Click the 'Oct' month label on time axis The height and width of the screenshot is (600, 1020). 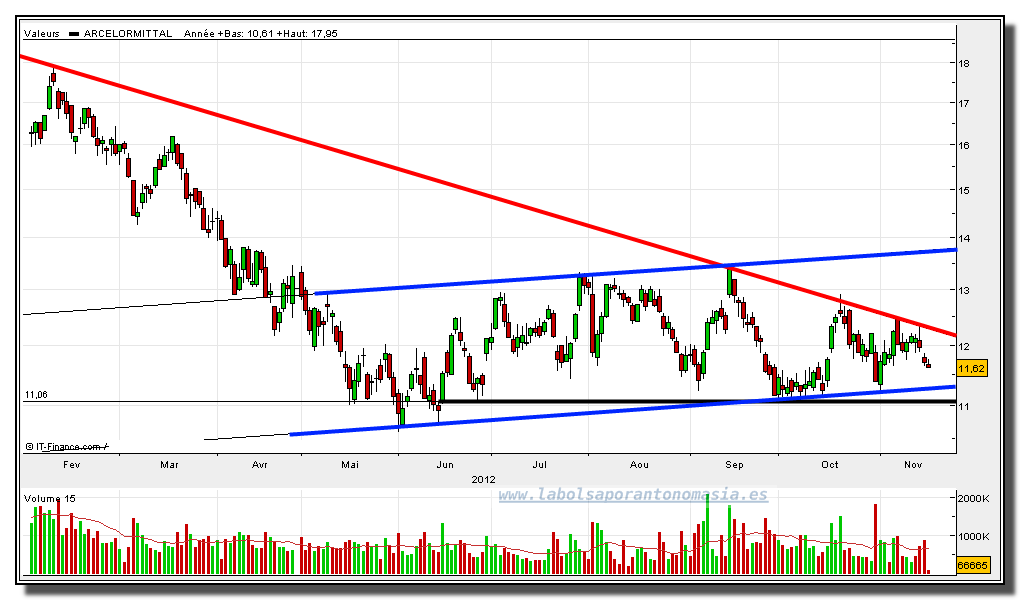click(x=830, y=465)
